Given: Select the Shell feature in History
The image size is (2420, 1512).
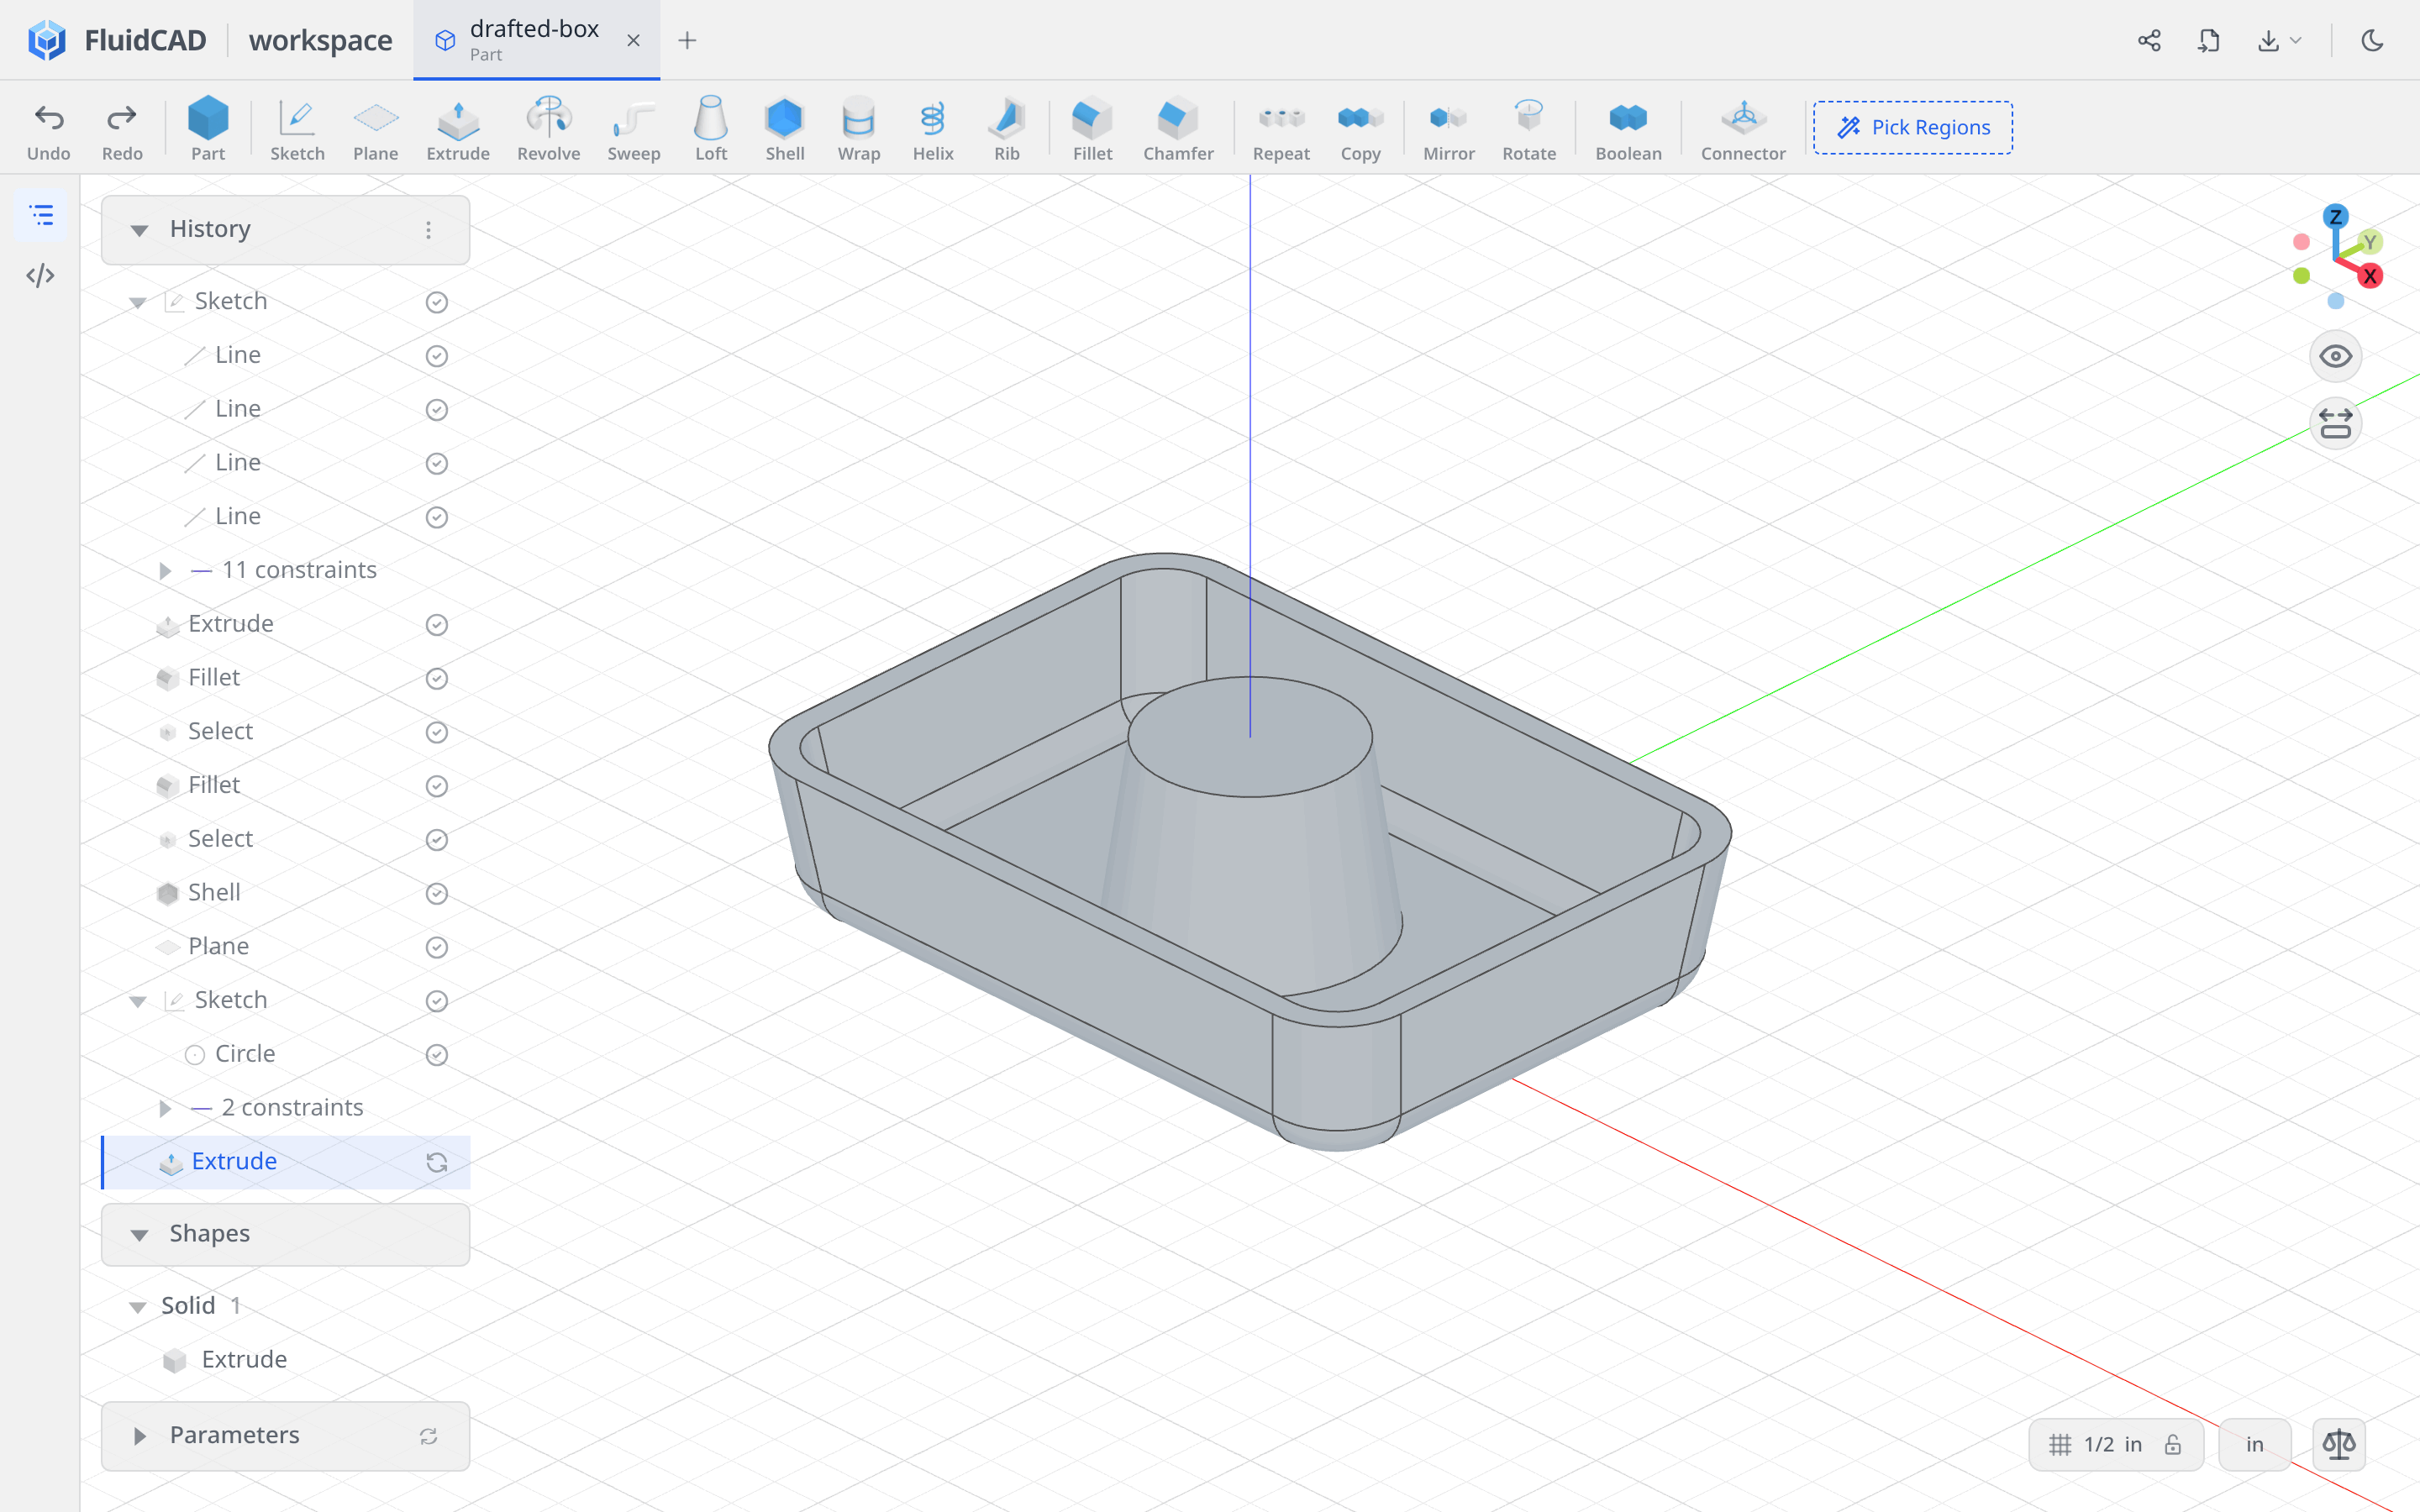Looking at the screenshot, I should tap(285, 893).
